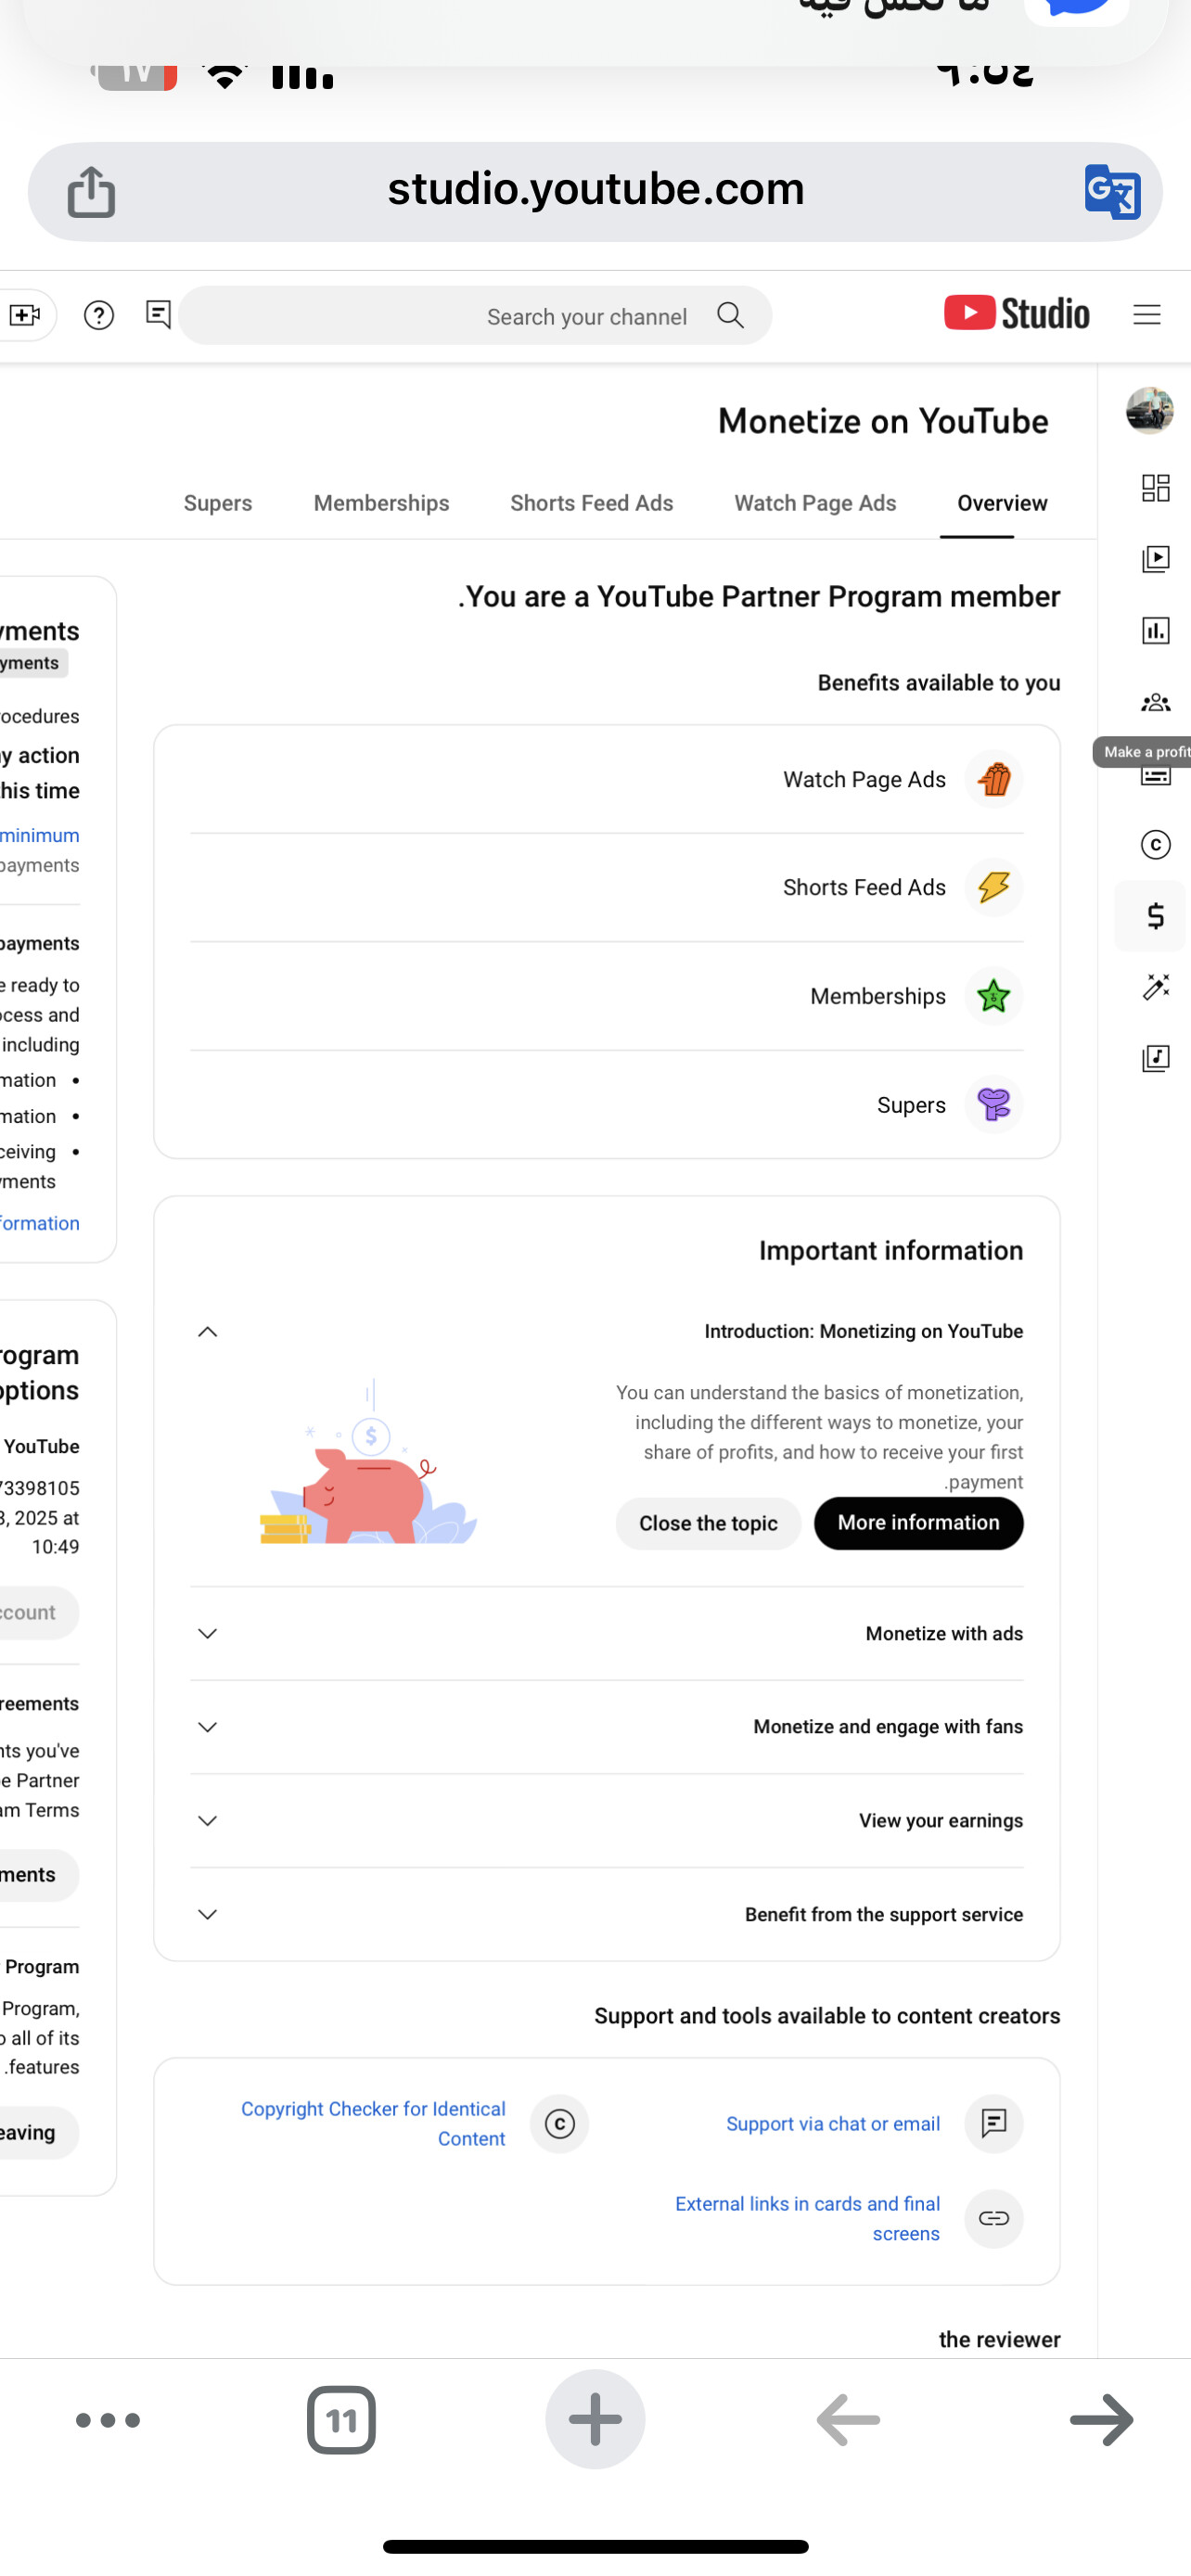1191x2576 pixels.
Task: Open the Dashboard sidebar icon
Action: point(1155,488)
